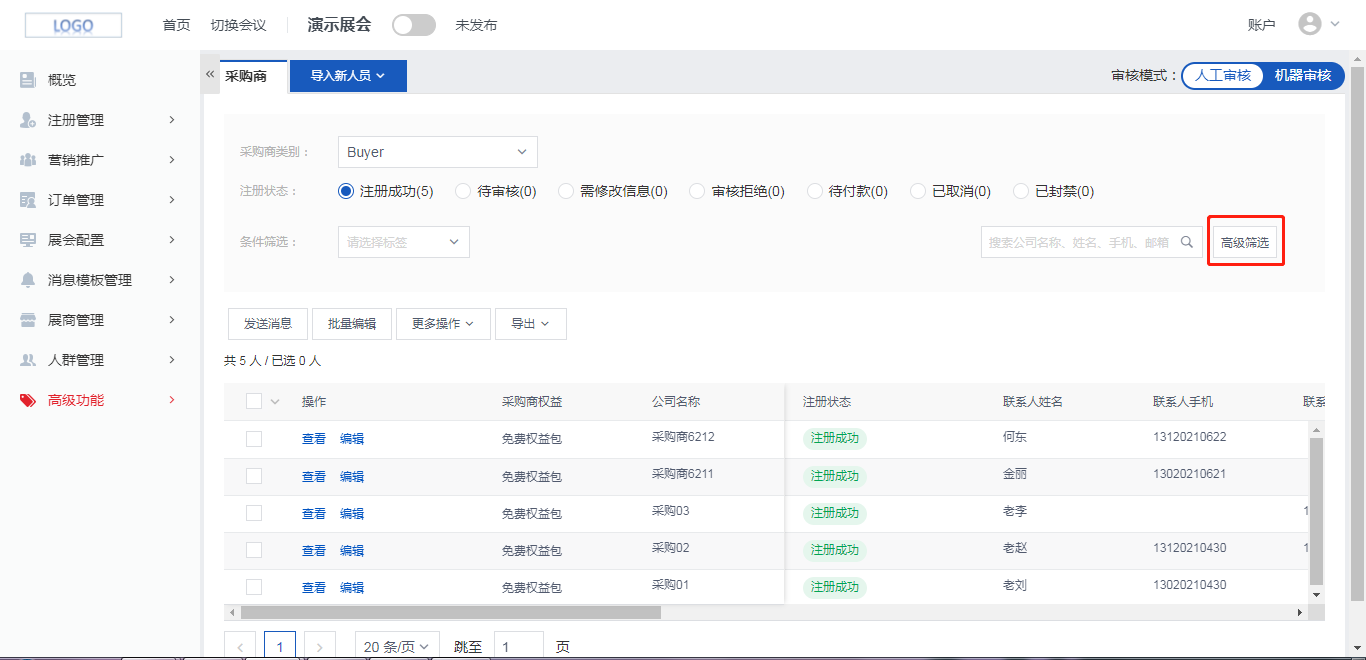Select the 采购商 tab
Image resolution: width=1366 pixels, height=660 pixels.
coord(246,76)
